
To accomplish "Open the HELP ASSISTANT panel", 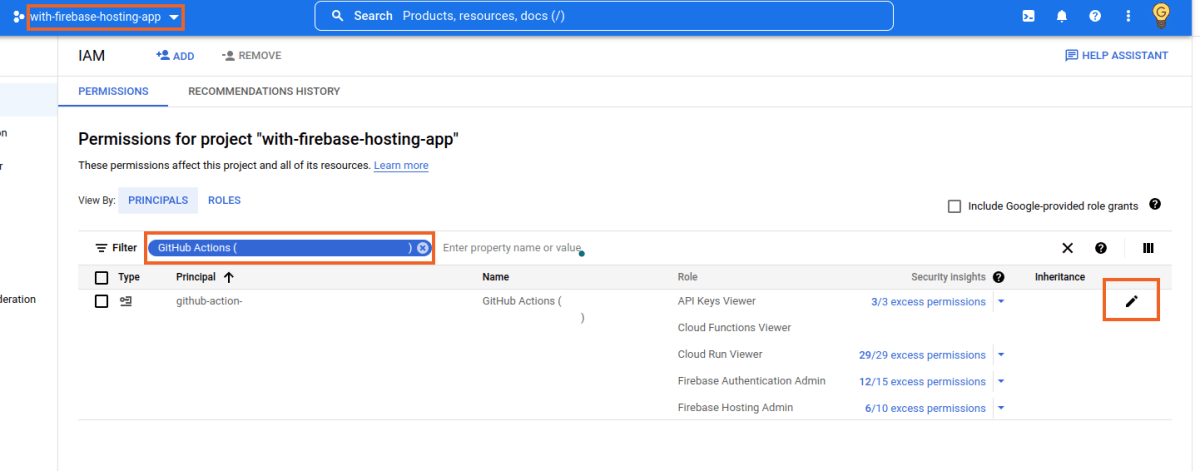I will click(x=1116, y=56).
